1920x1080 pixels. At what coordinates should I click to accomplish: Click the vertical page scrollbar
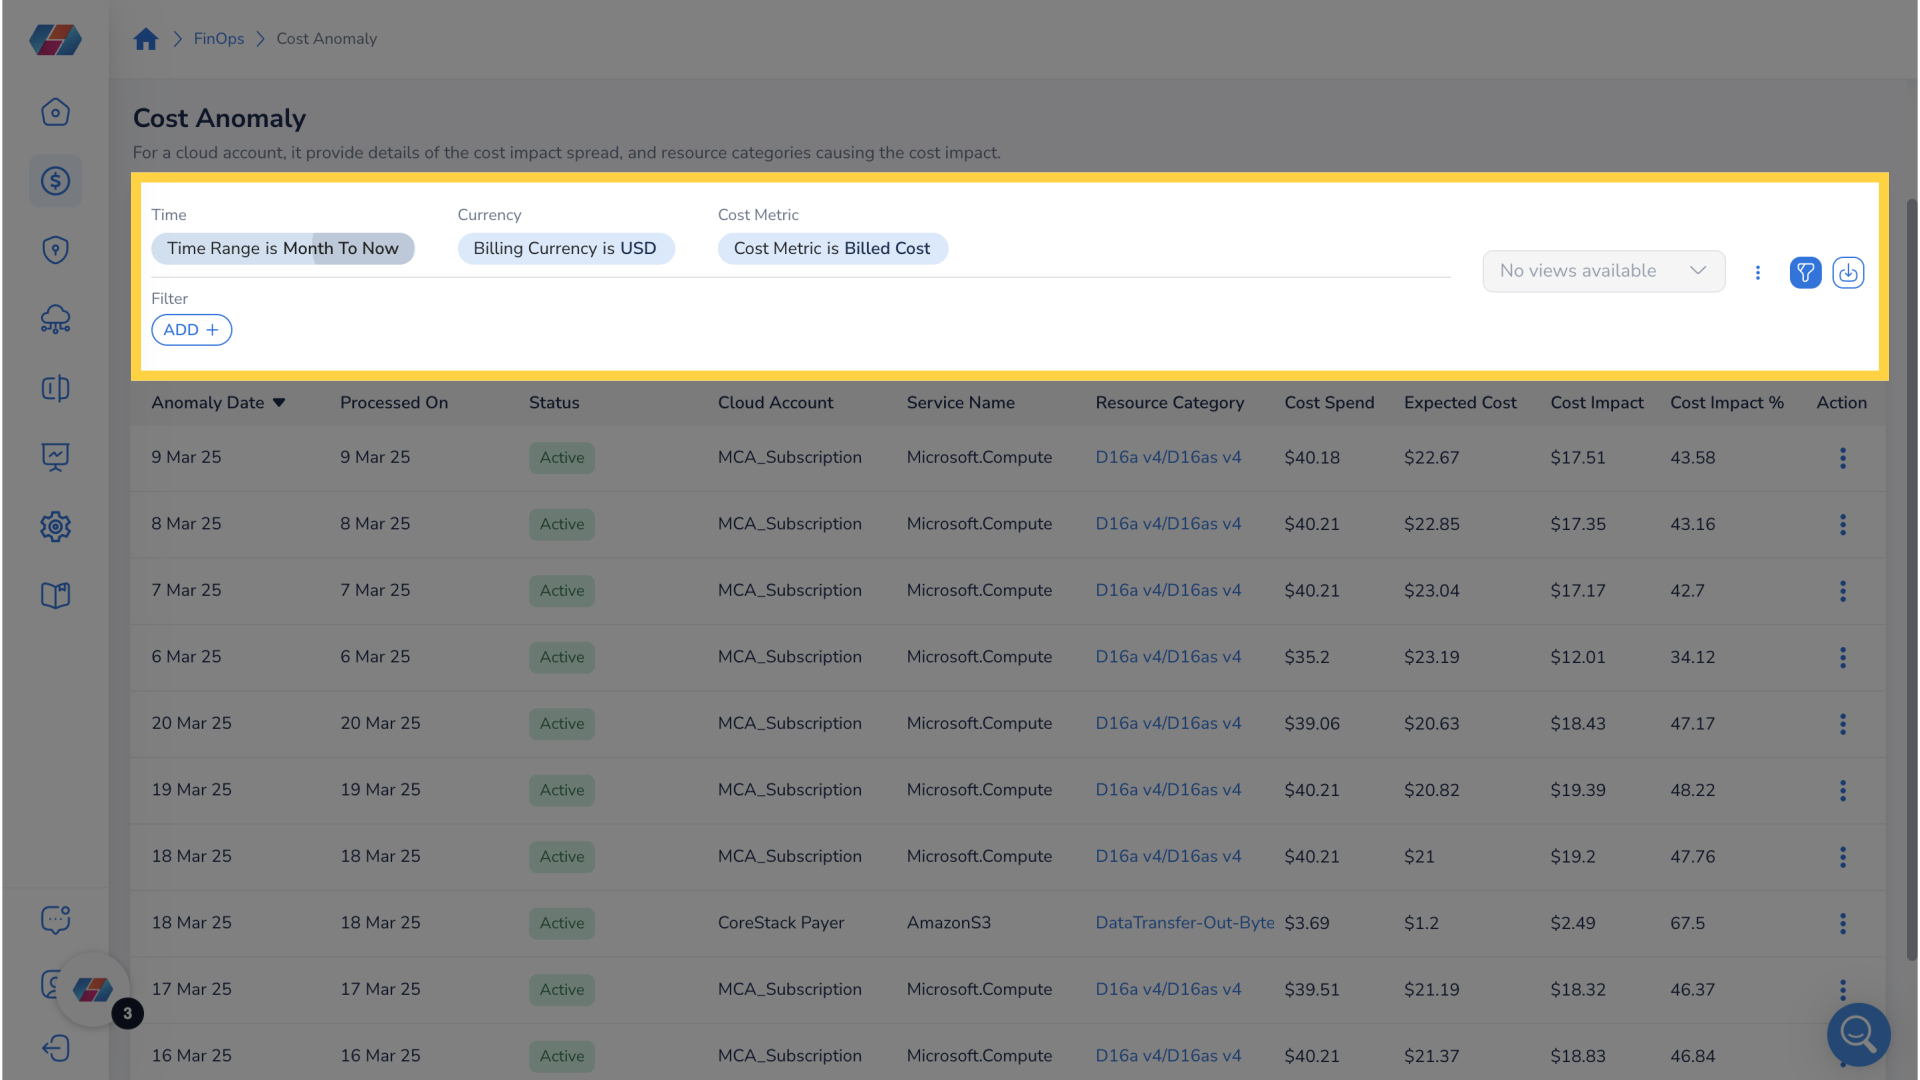click(x=1911, y=580)
